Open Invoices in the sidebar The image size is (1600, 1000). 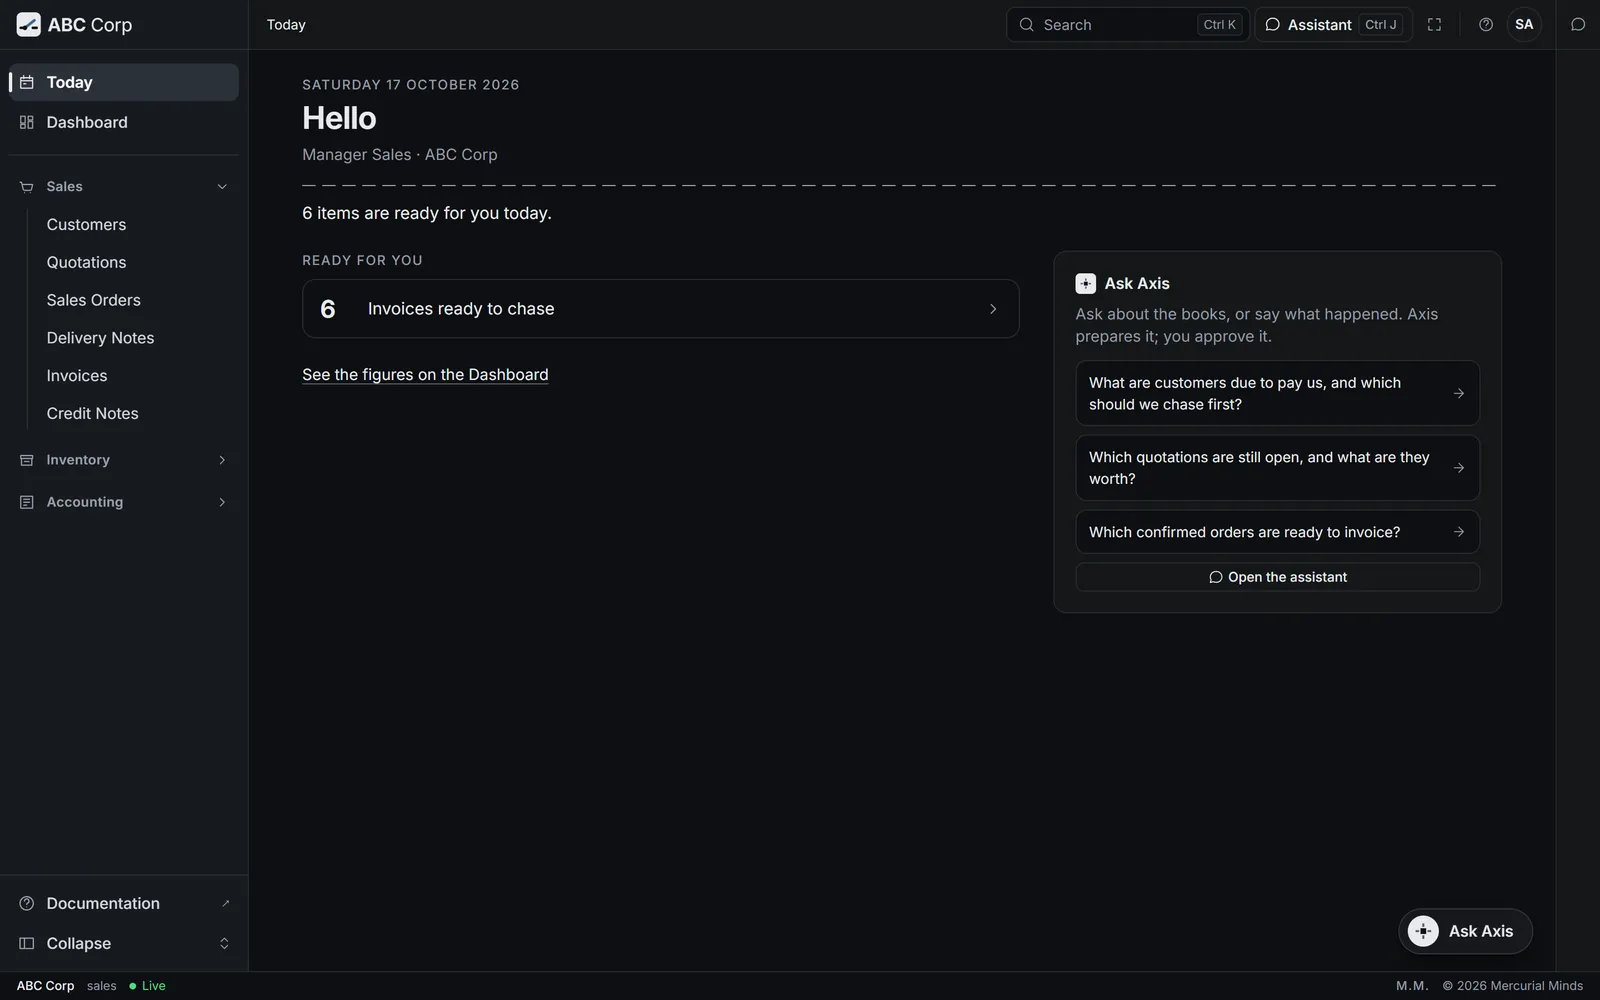click(x=77, y=376)
